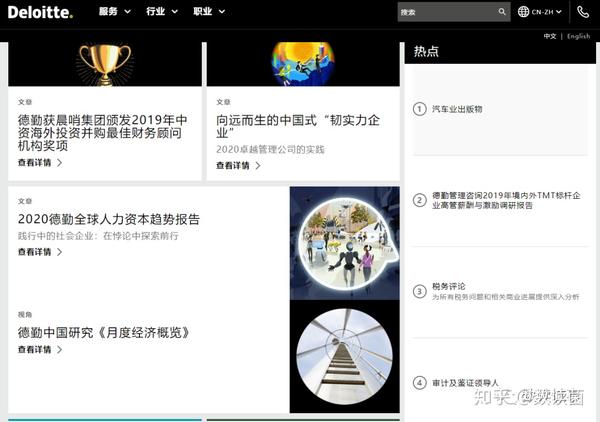Expand the 服务 menu

114,11
